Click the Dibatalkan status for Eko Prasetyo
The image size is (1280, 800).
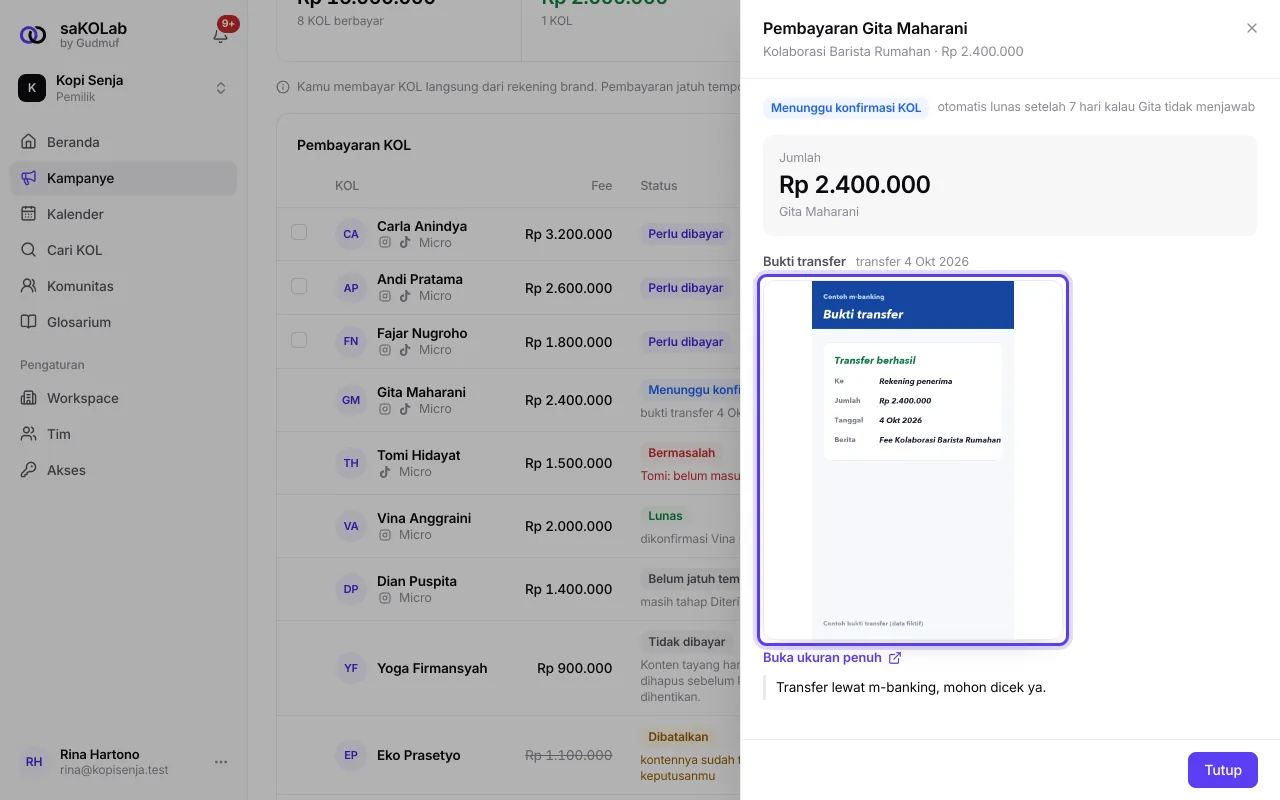click(678, 737)
